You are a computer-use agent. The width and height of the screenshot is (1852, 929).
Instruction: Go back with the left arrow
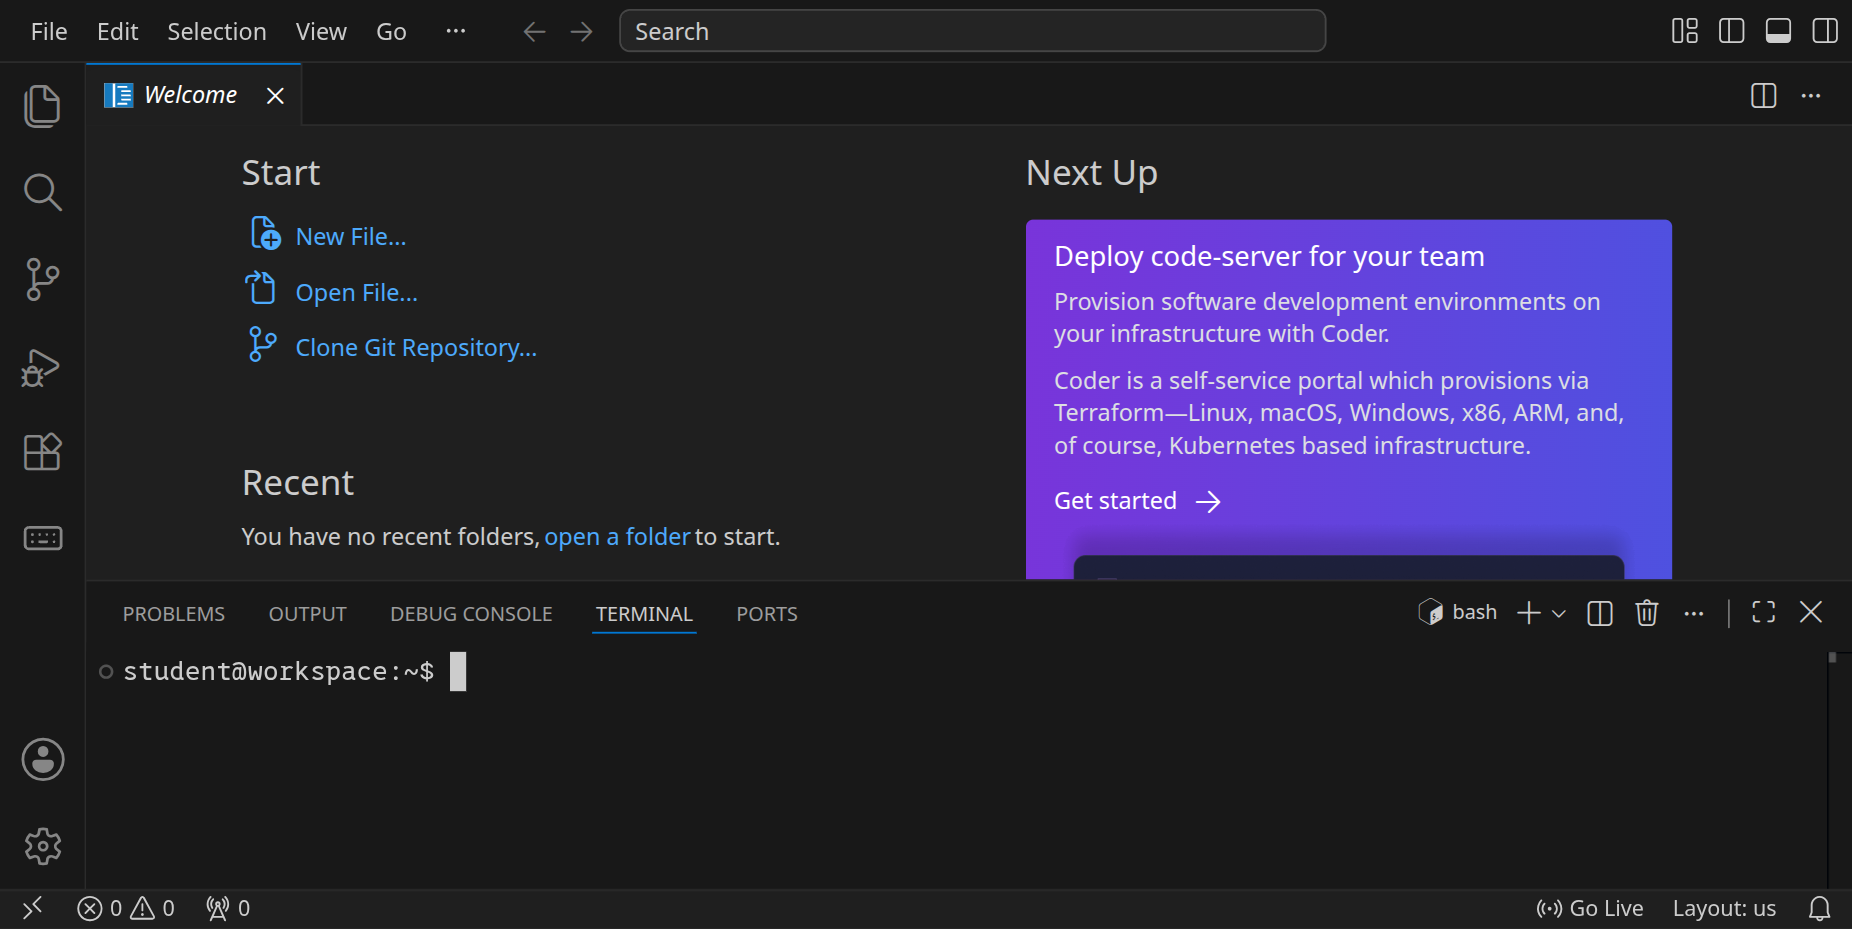click(x=534, y=32)
